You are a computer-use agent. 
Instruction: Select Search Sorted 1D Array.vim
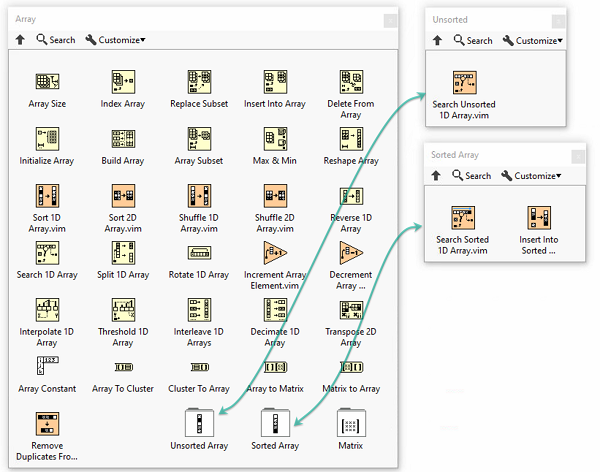coord(463,217)
